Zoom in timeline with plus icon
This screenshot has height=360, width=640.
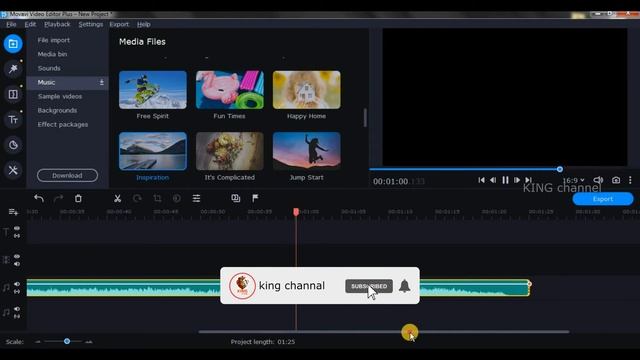89,342
